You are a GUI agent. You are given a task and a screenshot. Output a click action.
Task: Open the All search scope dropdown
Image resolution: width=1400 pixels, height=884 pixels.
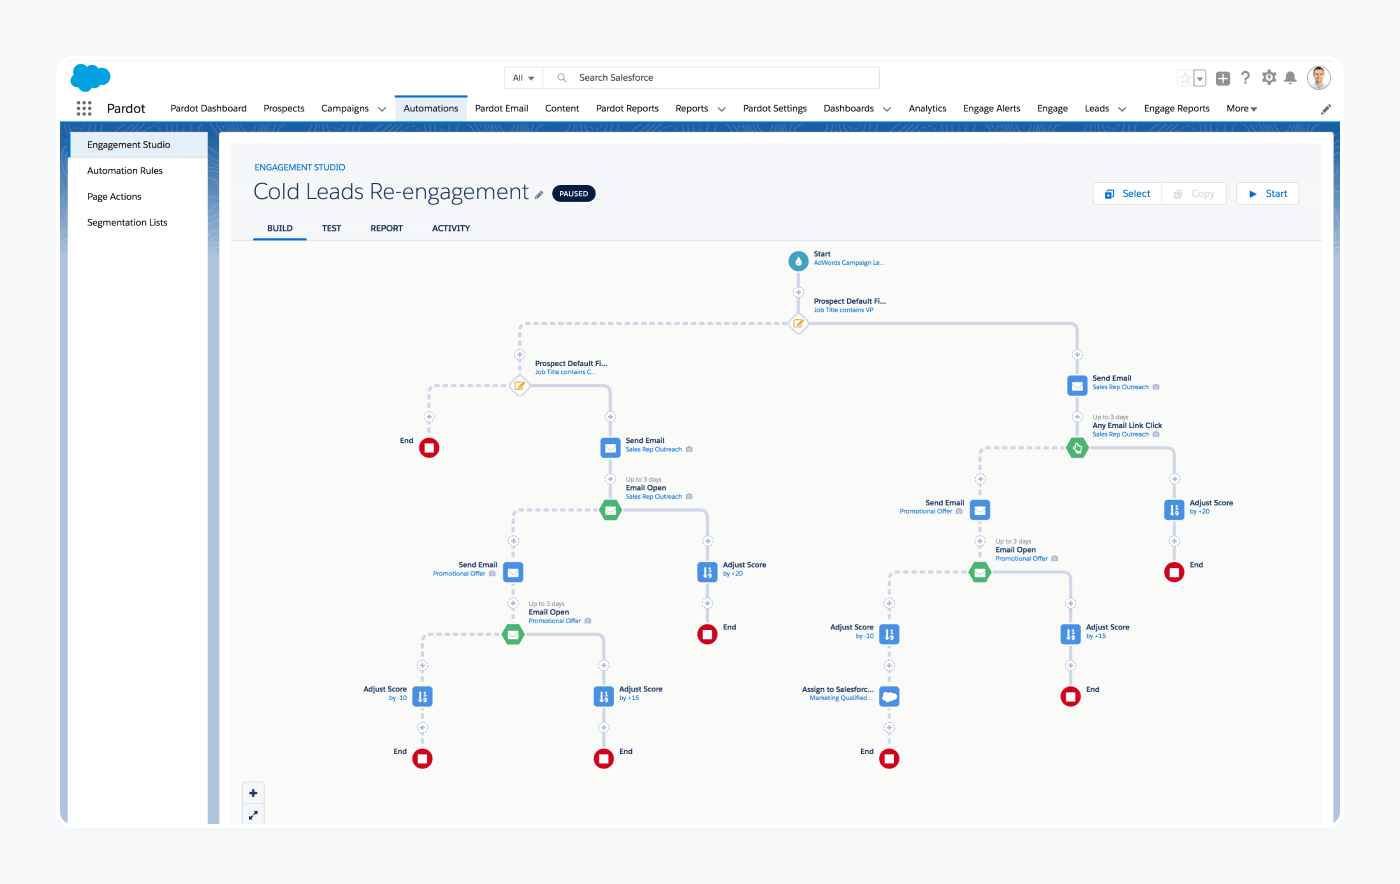point(522,77)
